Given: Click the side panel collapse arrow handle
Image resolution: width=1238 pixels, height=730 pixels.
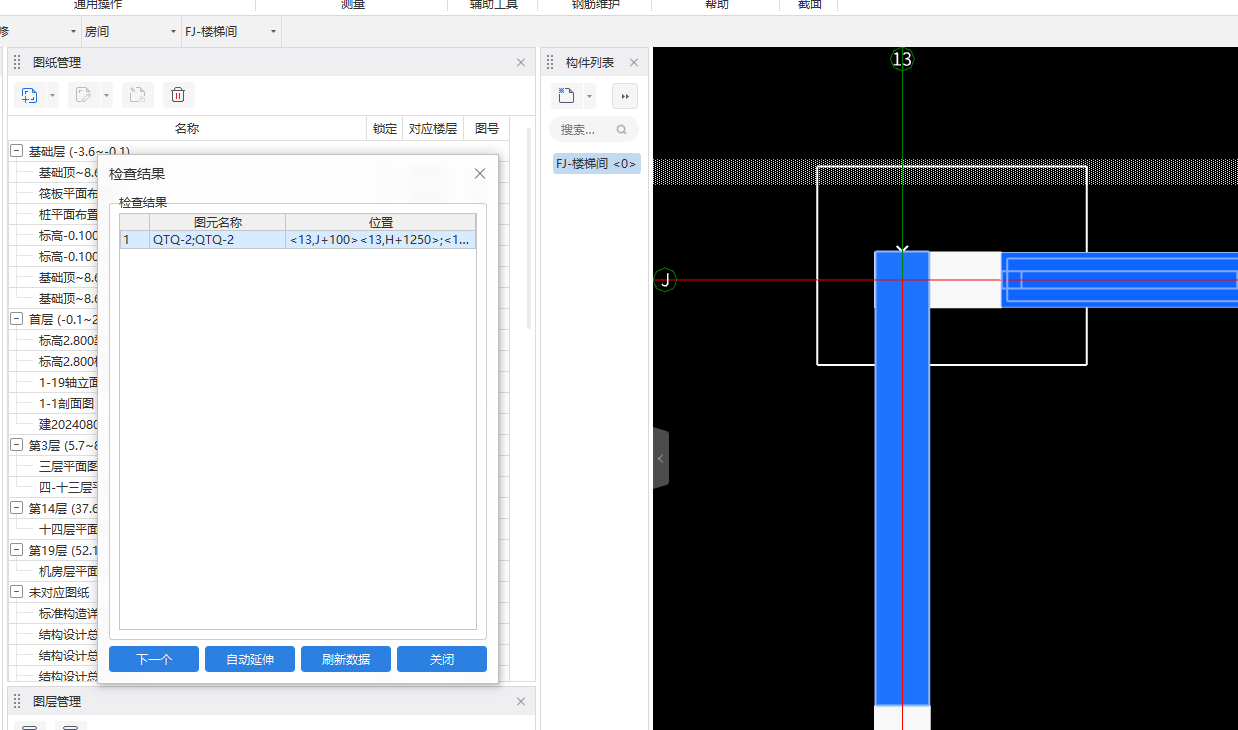Looking at the screenshot, I should [660, 458].
